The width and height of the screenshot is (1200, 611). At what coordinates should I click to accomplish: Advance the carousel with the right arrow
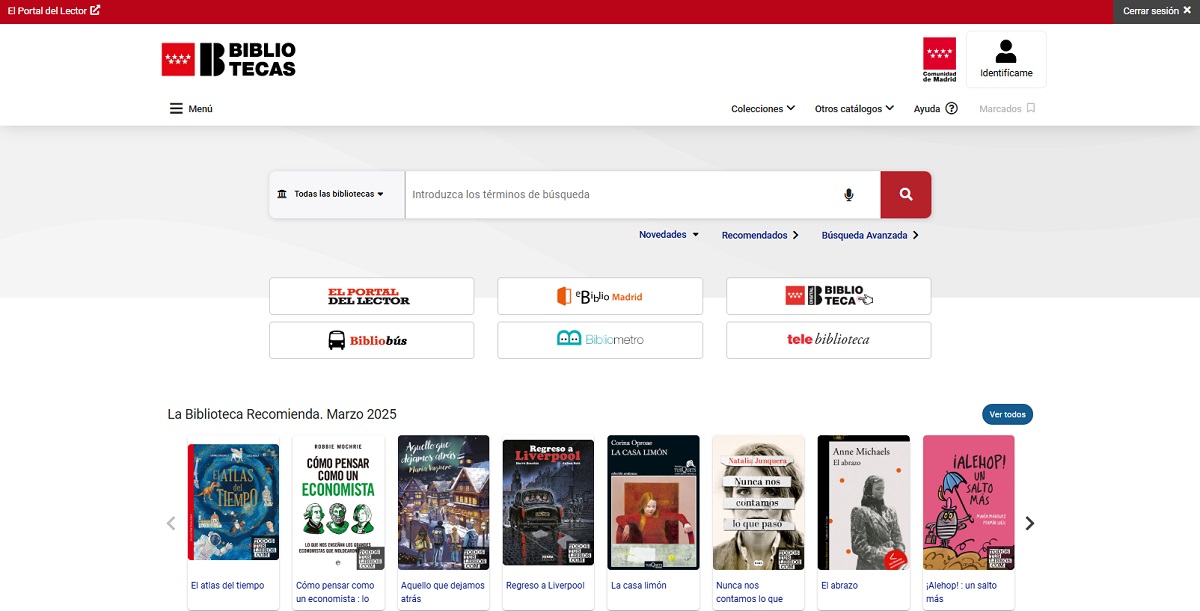(1029, 522)
